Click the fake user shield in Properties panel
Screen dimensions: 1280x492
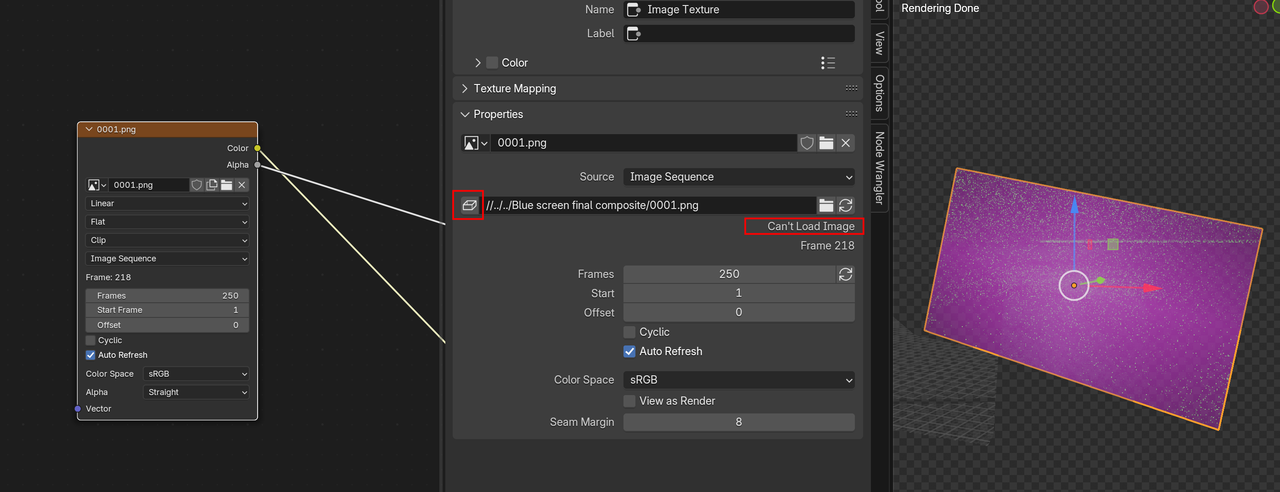(x=807, y=143)
